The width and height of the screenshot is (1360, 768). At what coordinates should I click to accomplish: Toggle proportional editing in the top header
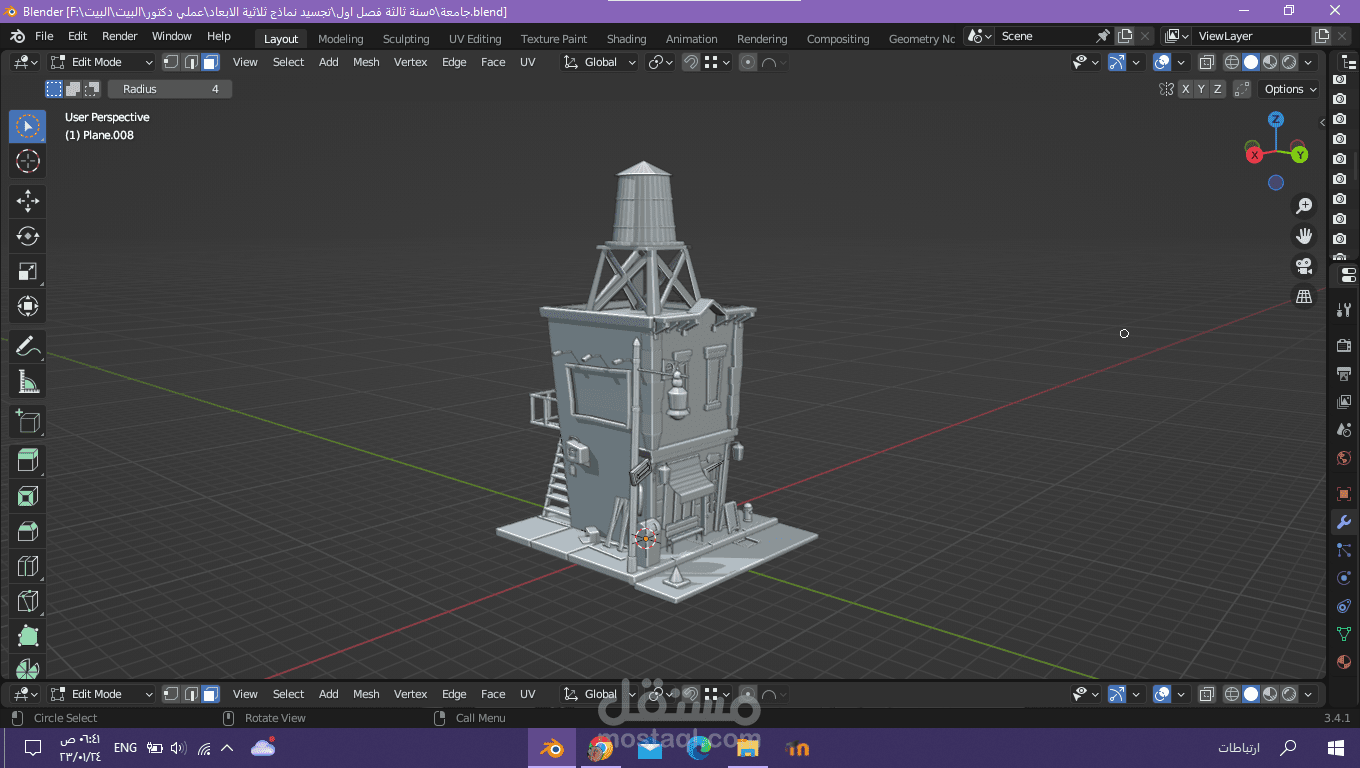click(748, 62)
